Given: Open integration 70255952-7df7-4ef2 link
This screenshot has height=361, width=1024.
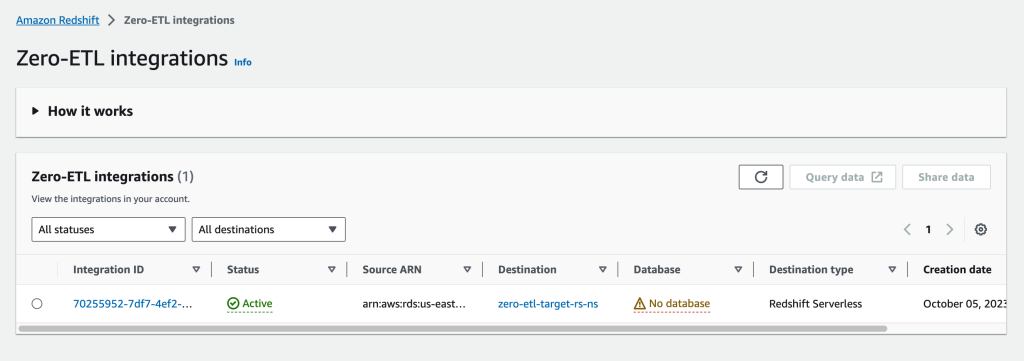Looking at the screenshot, I should [133, 304].
